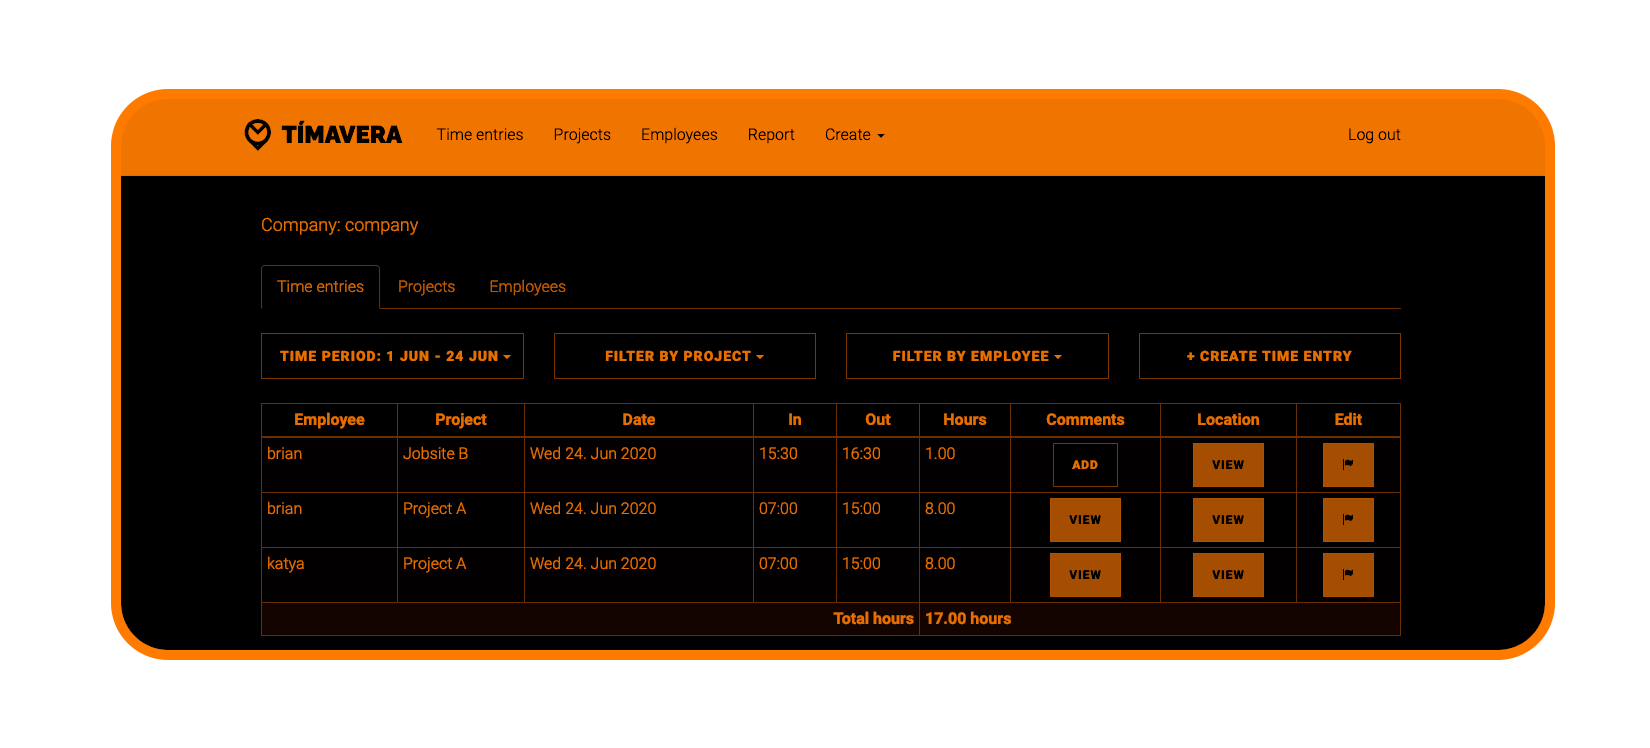Click the Edit column header

pyautogui.click(x=1348, y=420)
